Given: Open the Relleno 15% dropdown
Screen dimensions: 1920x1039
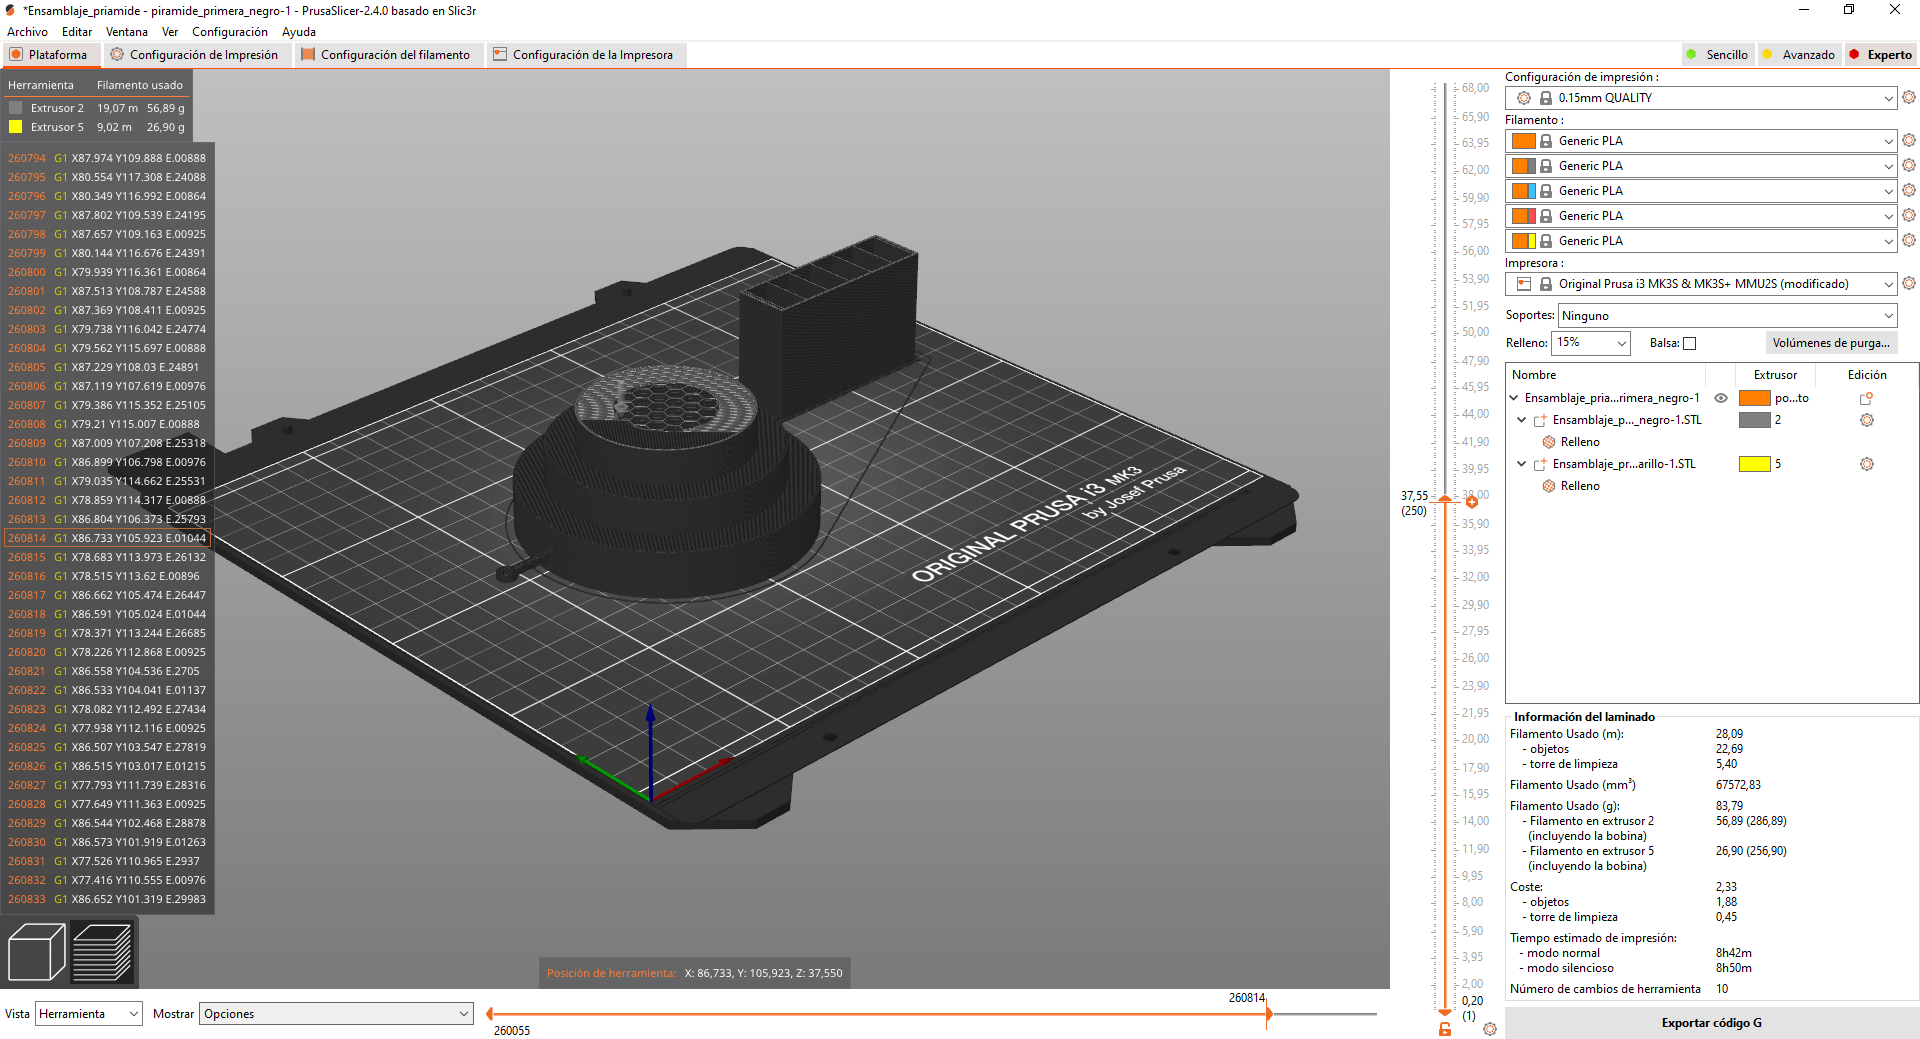Looking at the screenshot, I should tap(1591, 343).
